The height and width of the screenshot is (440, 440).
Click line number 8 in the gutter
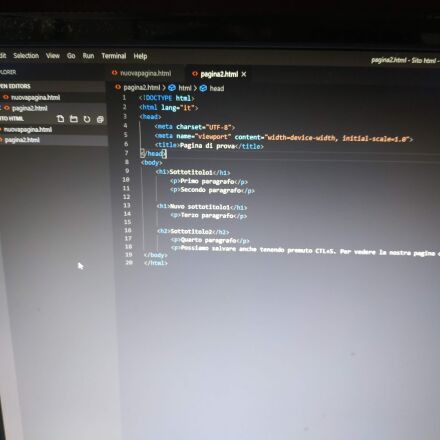[x=127, y=162]
